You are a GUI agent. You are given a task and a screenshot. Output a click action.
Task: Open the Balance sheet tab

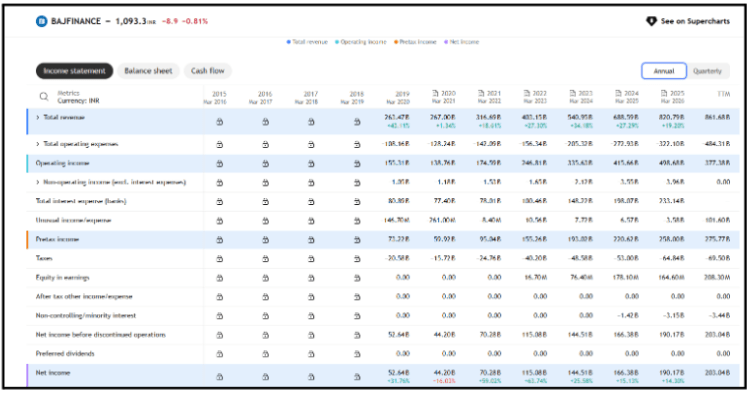148,71
